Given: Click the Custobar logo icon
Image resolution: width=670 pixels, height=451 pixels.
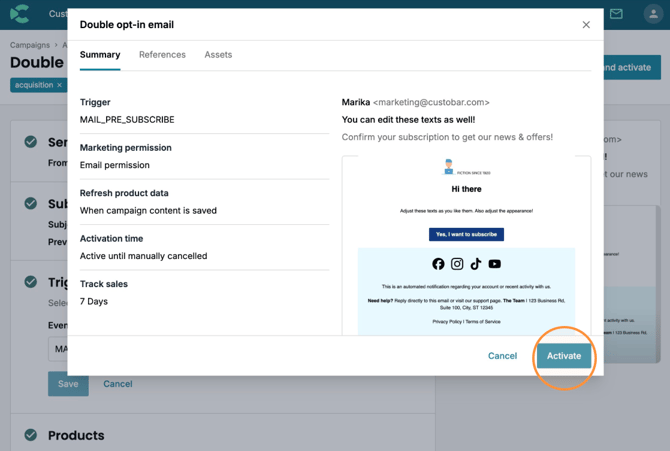Looking at the screenshot, I should pos(20,14).
